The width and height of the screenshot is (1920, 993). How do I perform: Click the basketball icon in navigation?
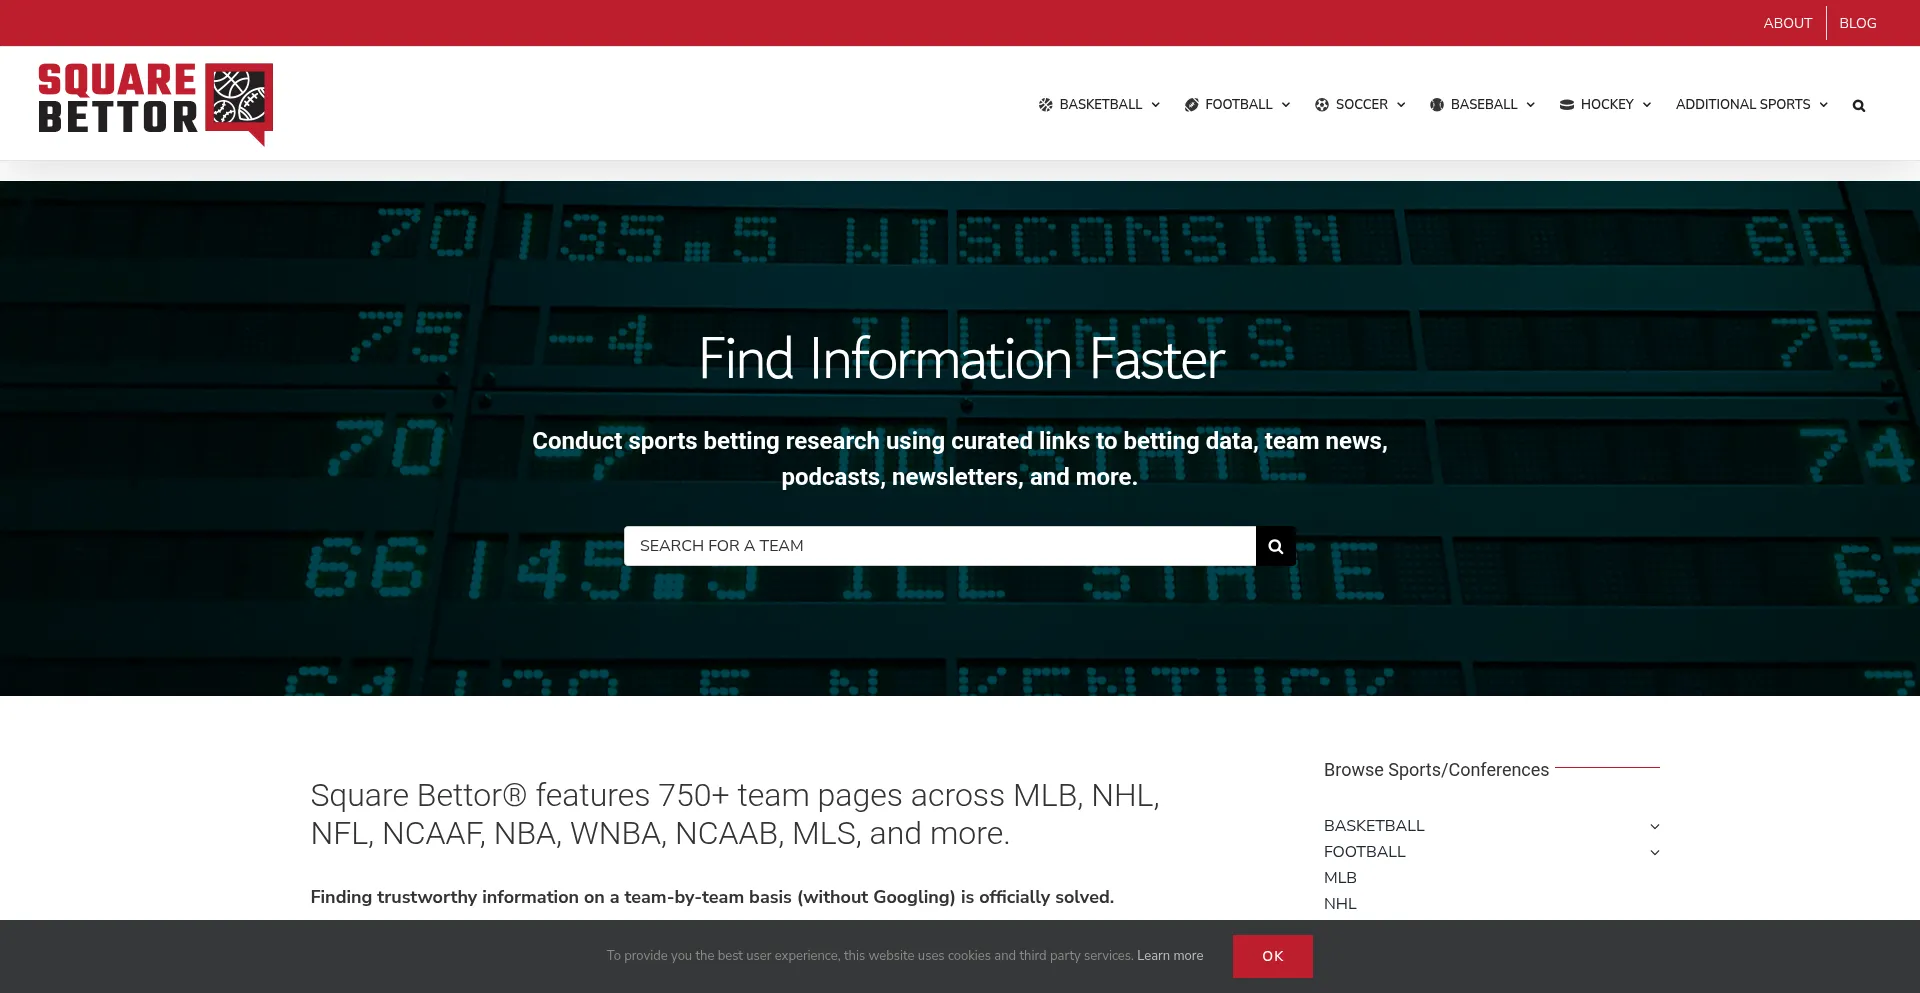1045,105
